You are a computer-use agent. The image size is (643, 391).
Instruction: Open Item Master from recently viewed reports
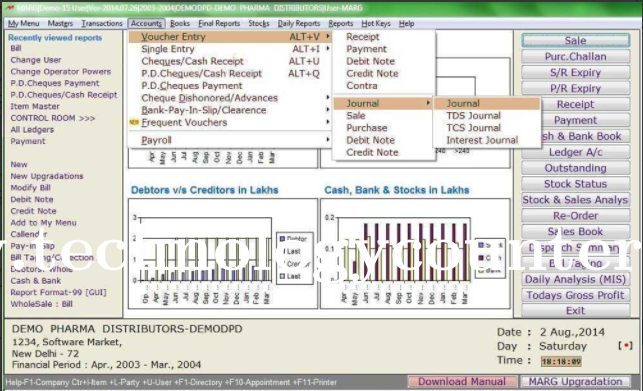[x=35, y=106]
